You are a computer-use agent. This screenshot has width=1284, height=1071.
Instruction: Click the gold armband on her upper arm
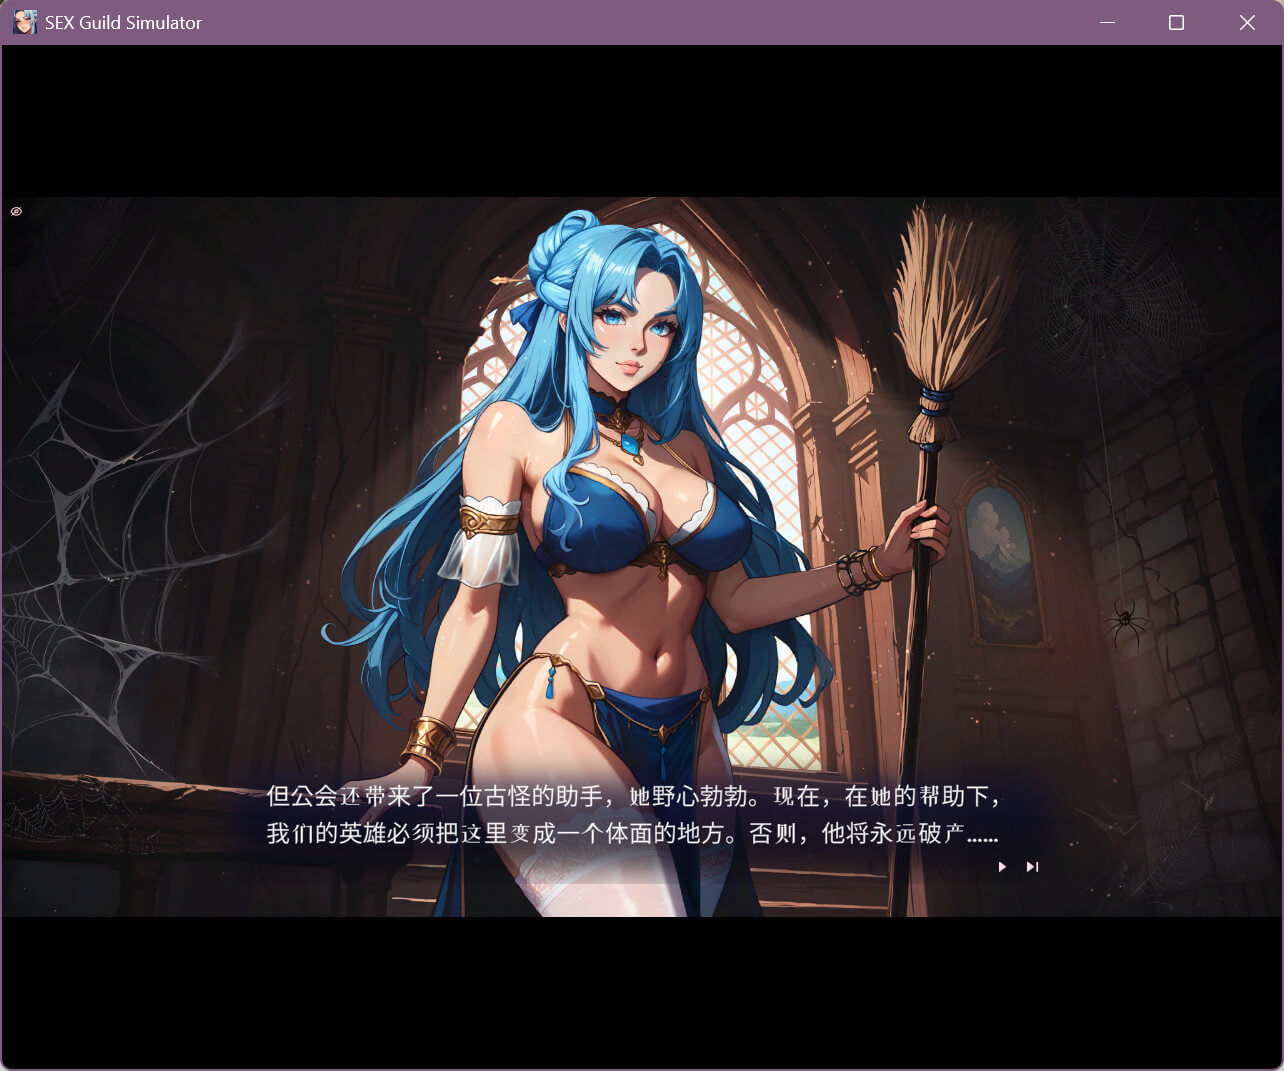489,521
